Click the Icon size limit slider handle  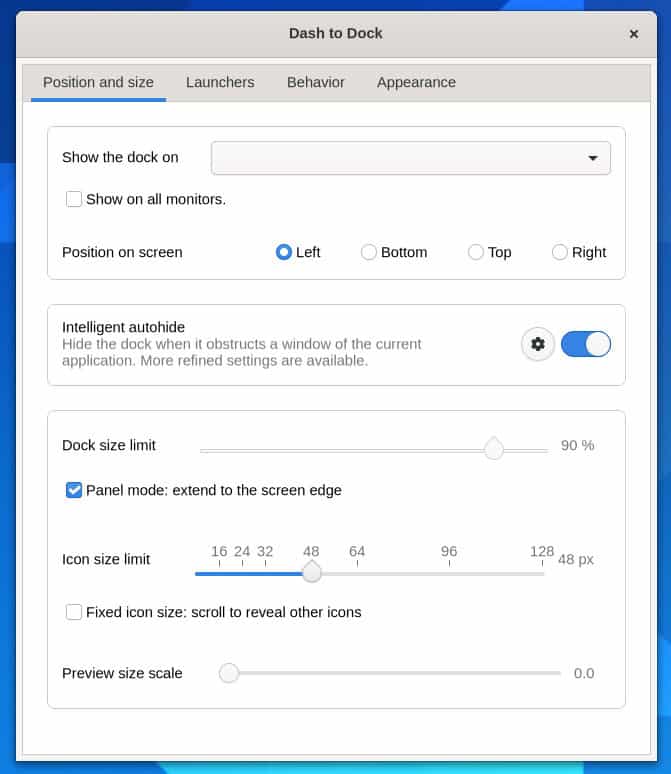[x=312, y=572]
